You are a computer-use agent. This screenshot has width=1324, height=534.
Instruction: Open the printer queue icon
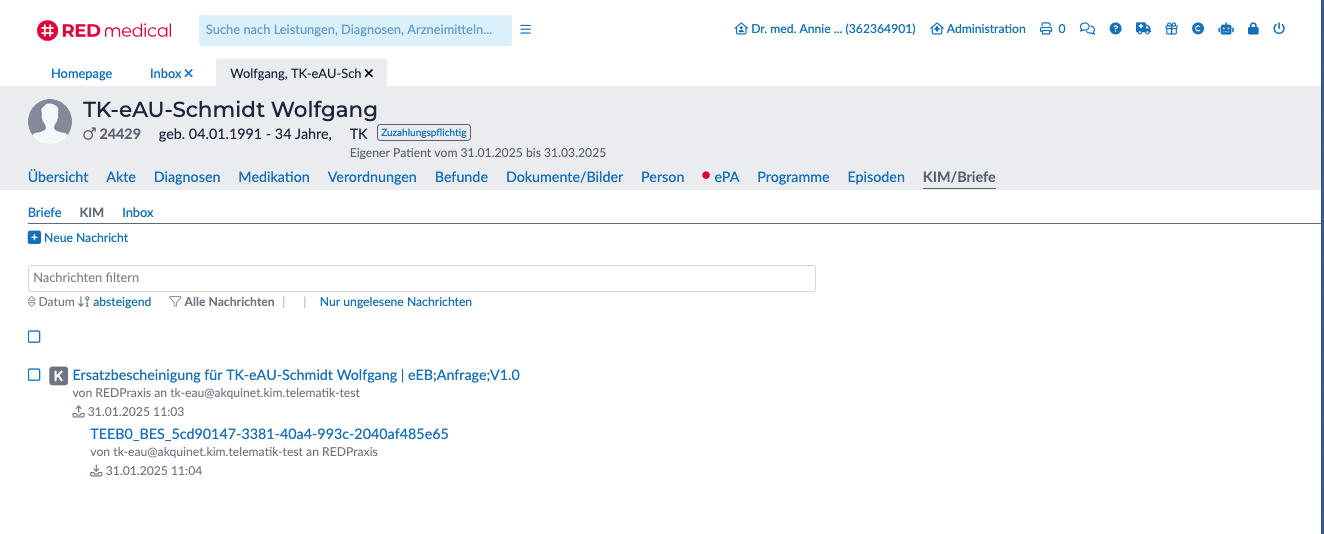(1046, 29)
